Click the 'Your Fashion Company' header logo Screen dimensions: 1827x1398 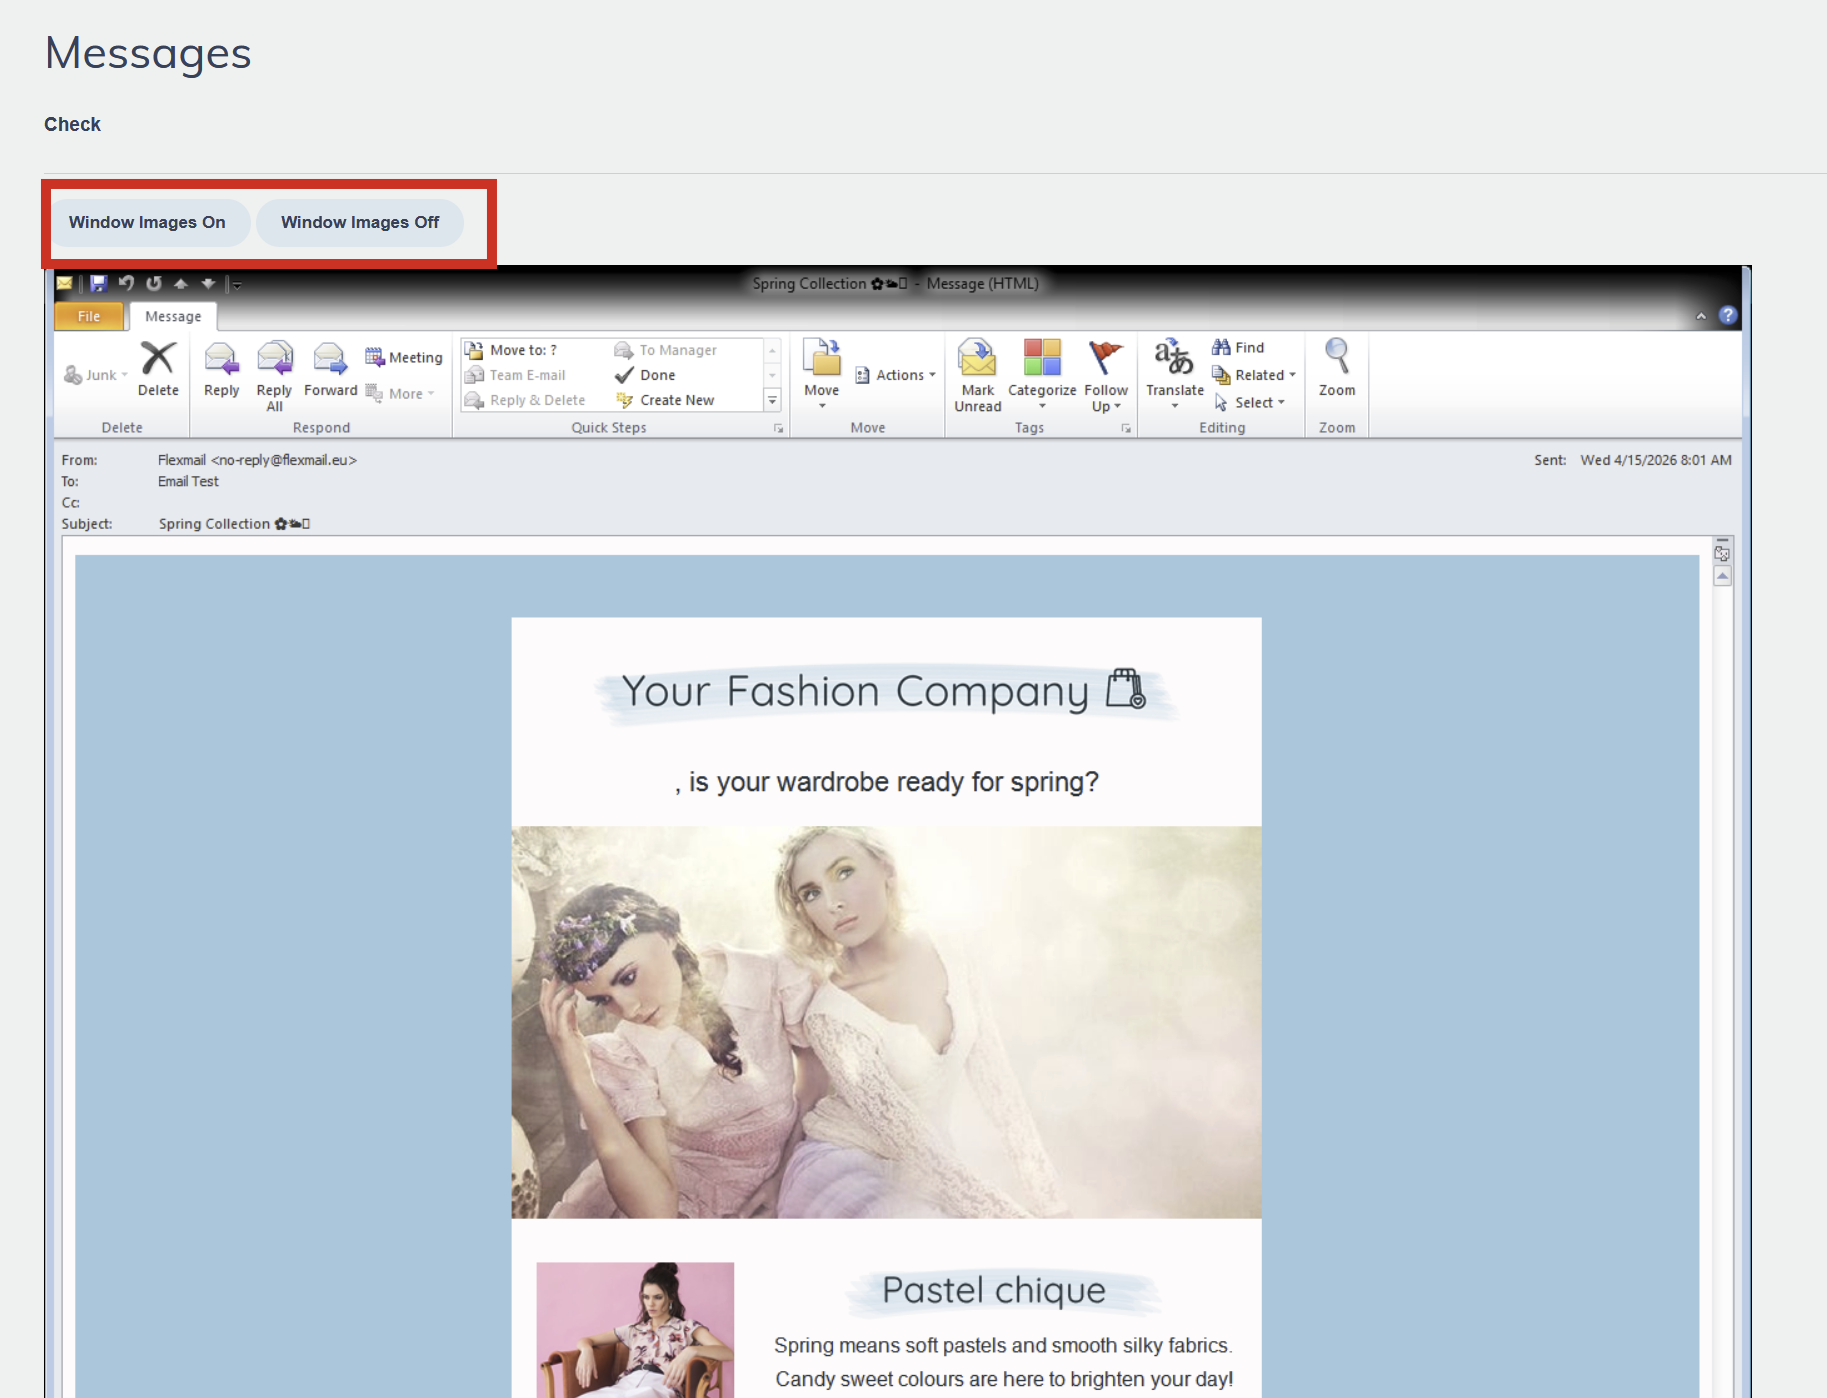click(x=886, y=692)
